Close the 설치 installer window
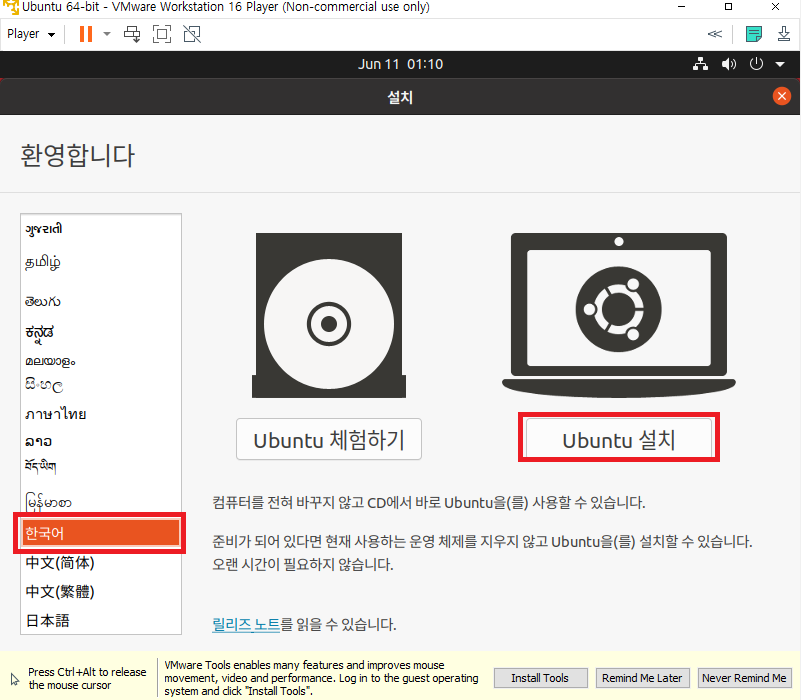Viewport: 801px width, 700px height. coord(782,96)
